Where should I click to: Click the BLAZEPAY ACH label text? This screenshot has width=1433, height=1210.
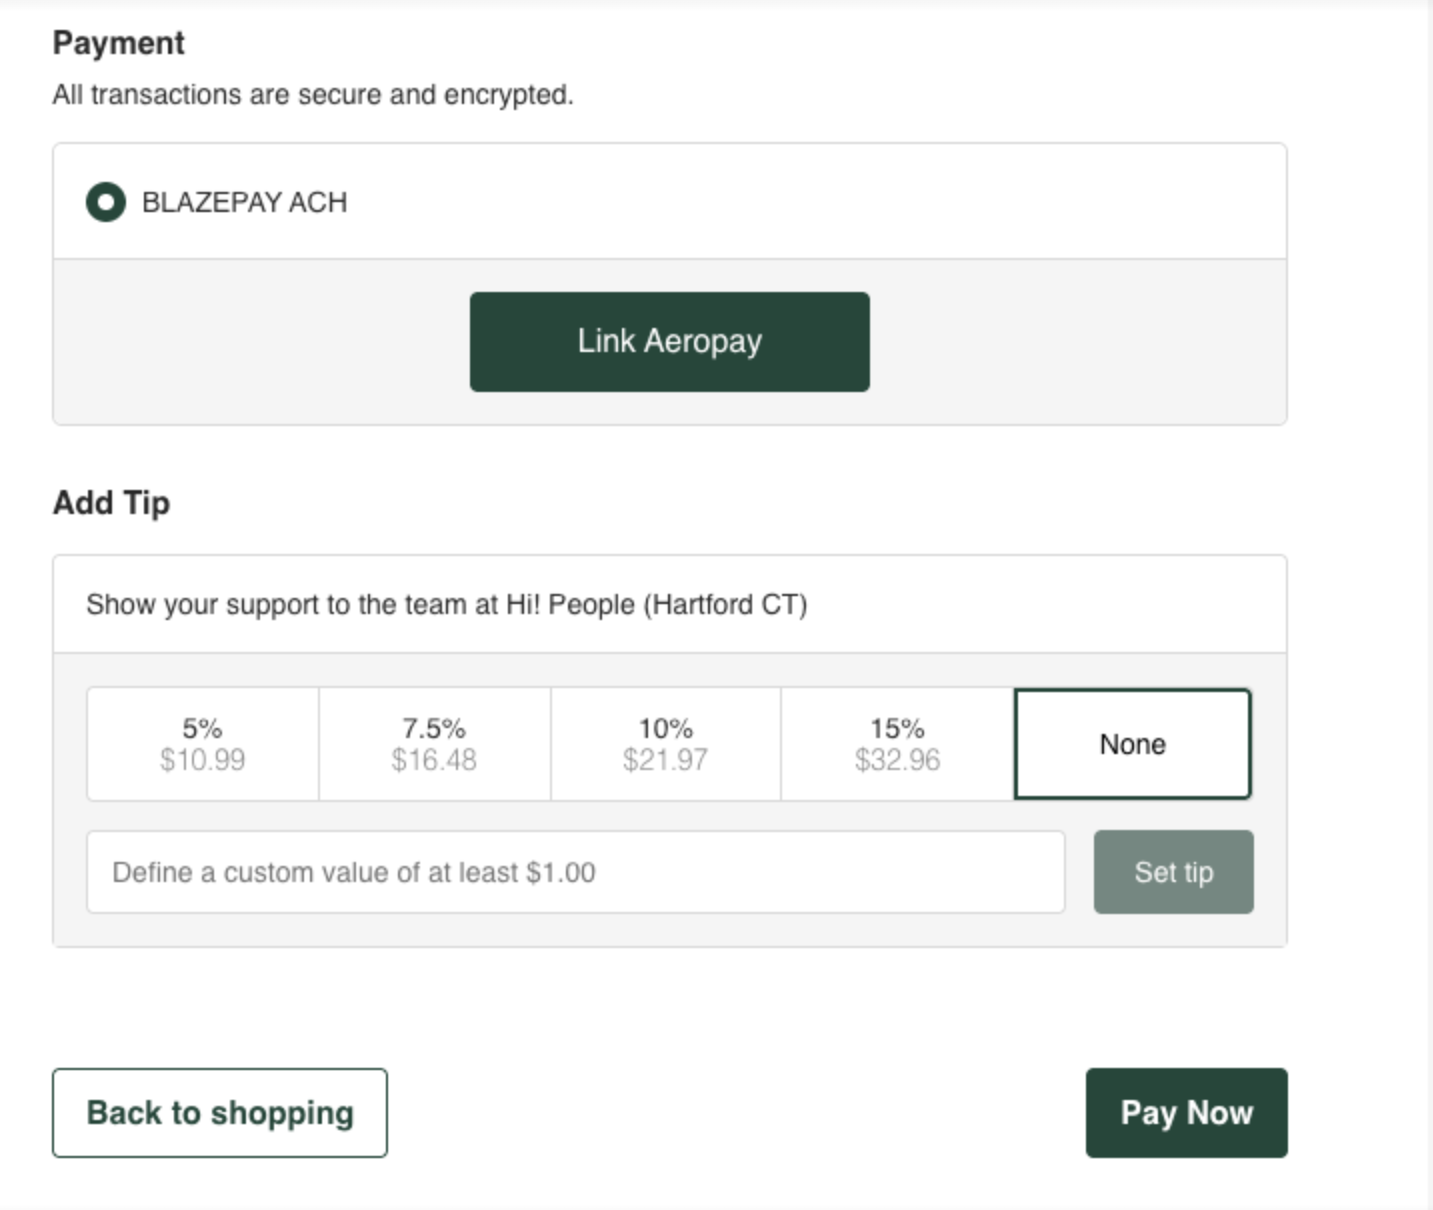(245, 202)
